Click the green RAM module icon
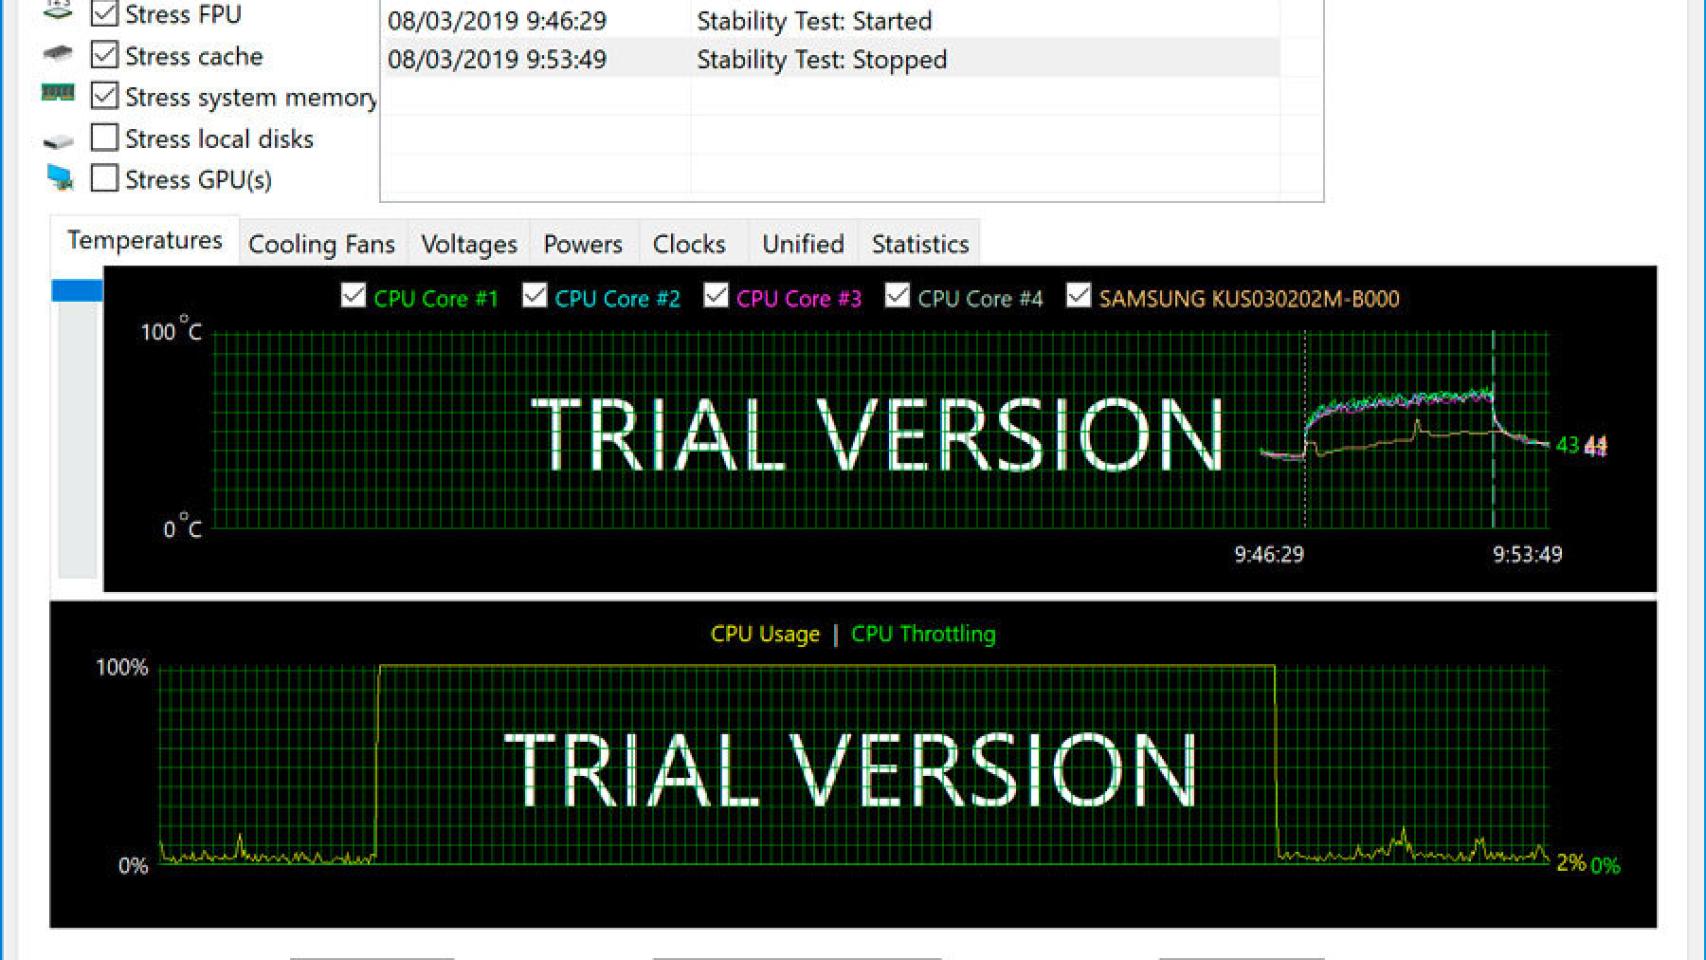This screenshot has height=960, width=1706. [58, 94]
